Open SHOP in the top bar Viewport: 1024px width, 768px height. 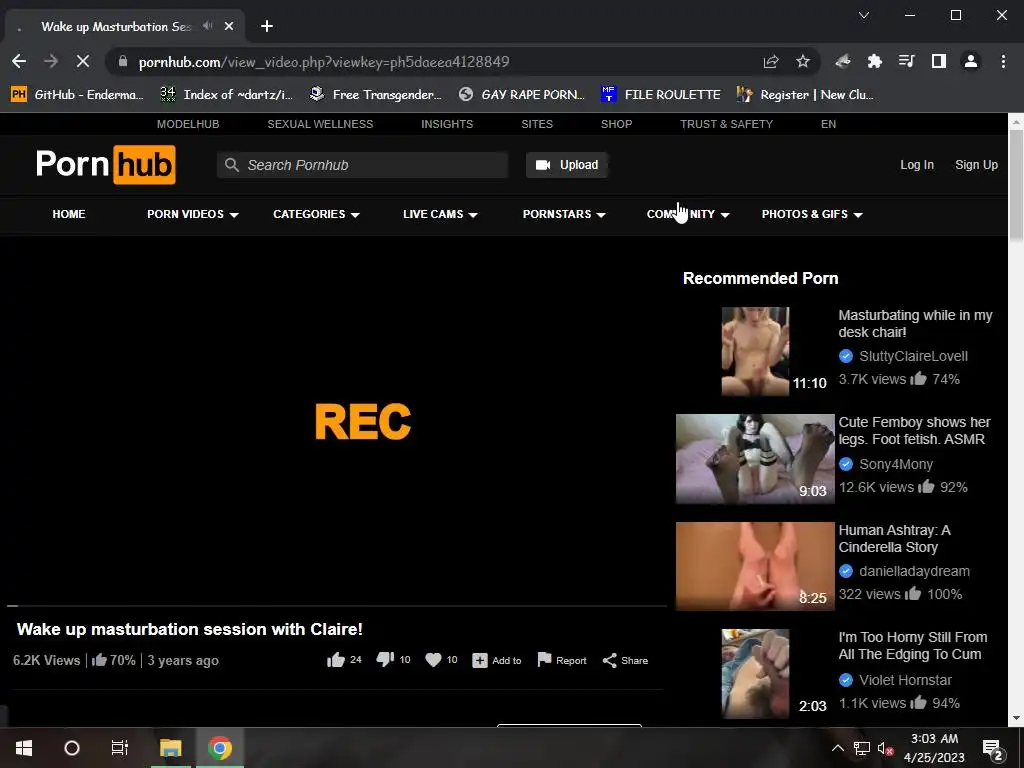click(616, 124)
